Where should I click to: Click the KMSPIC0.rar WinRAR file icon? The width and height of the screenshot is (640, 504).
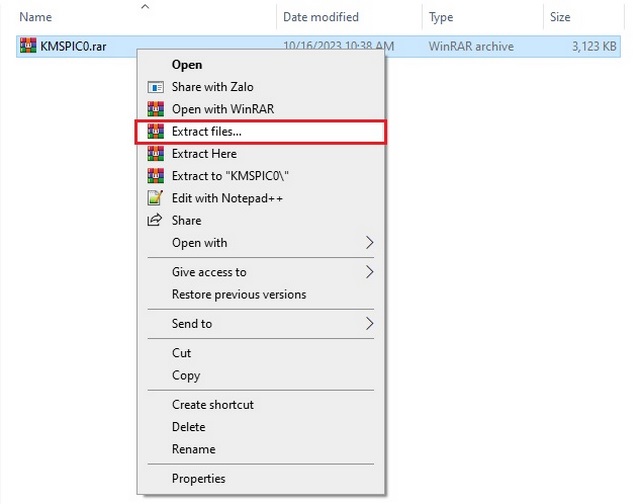[x=28, y=46]
